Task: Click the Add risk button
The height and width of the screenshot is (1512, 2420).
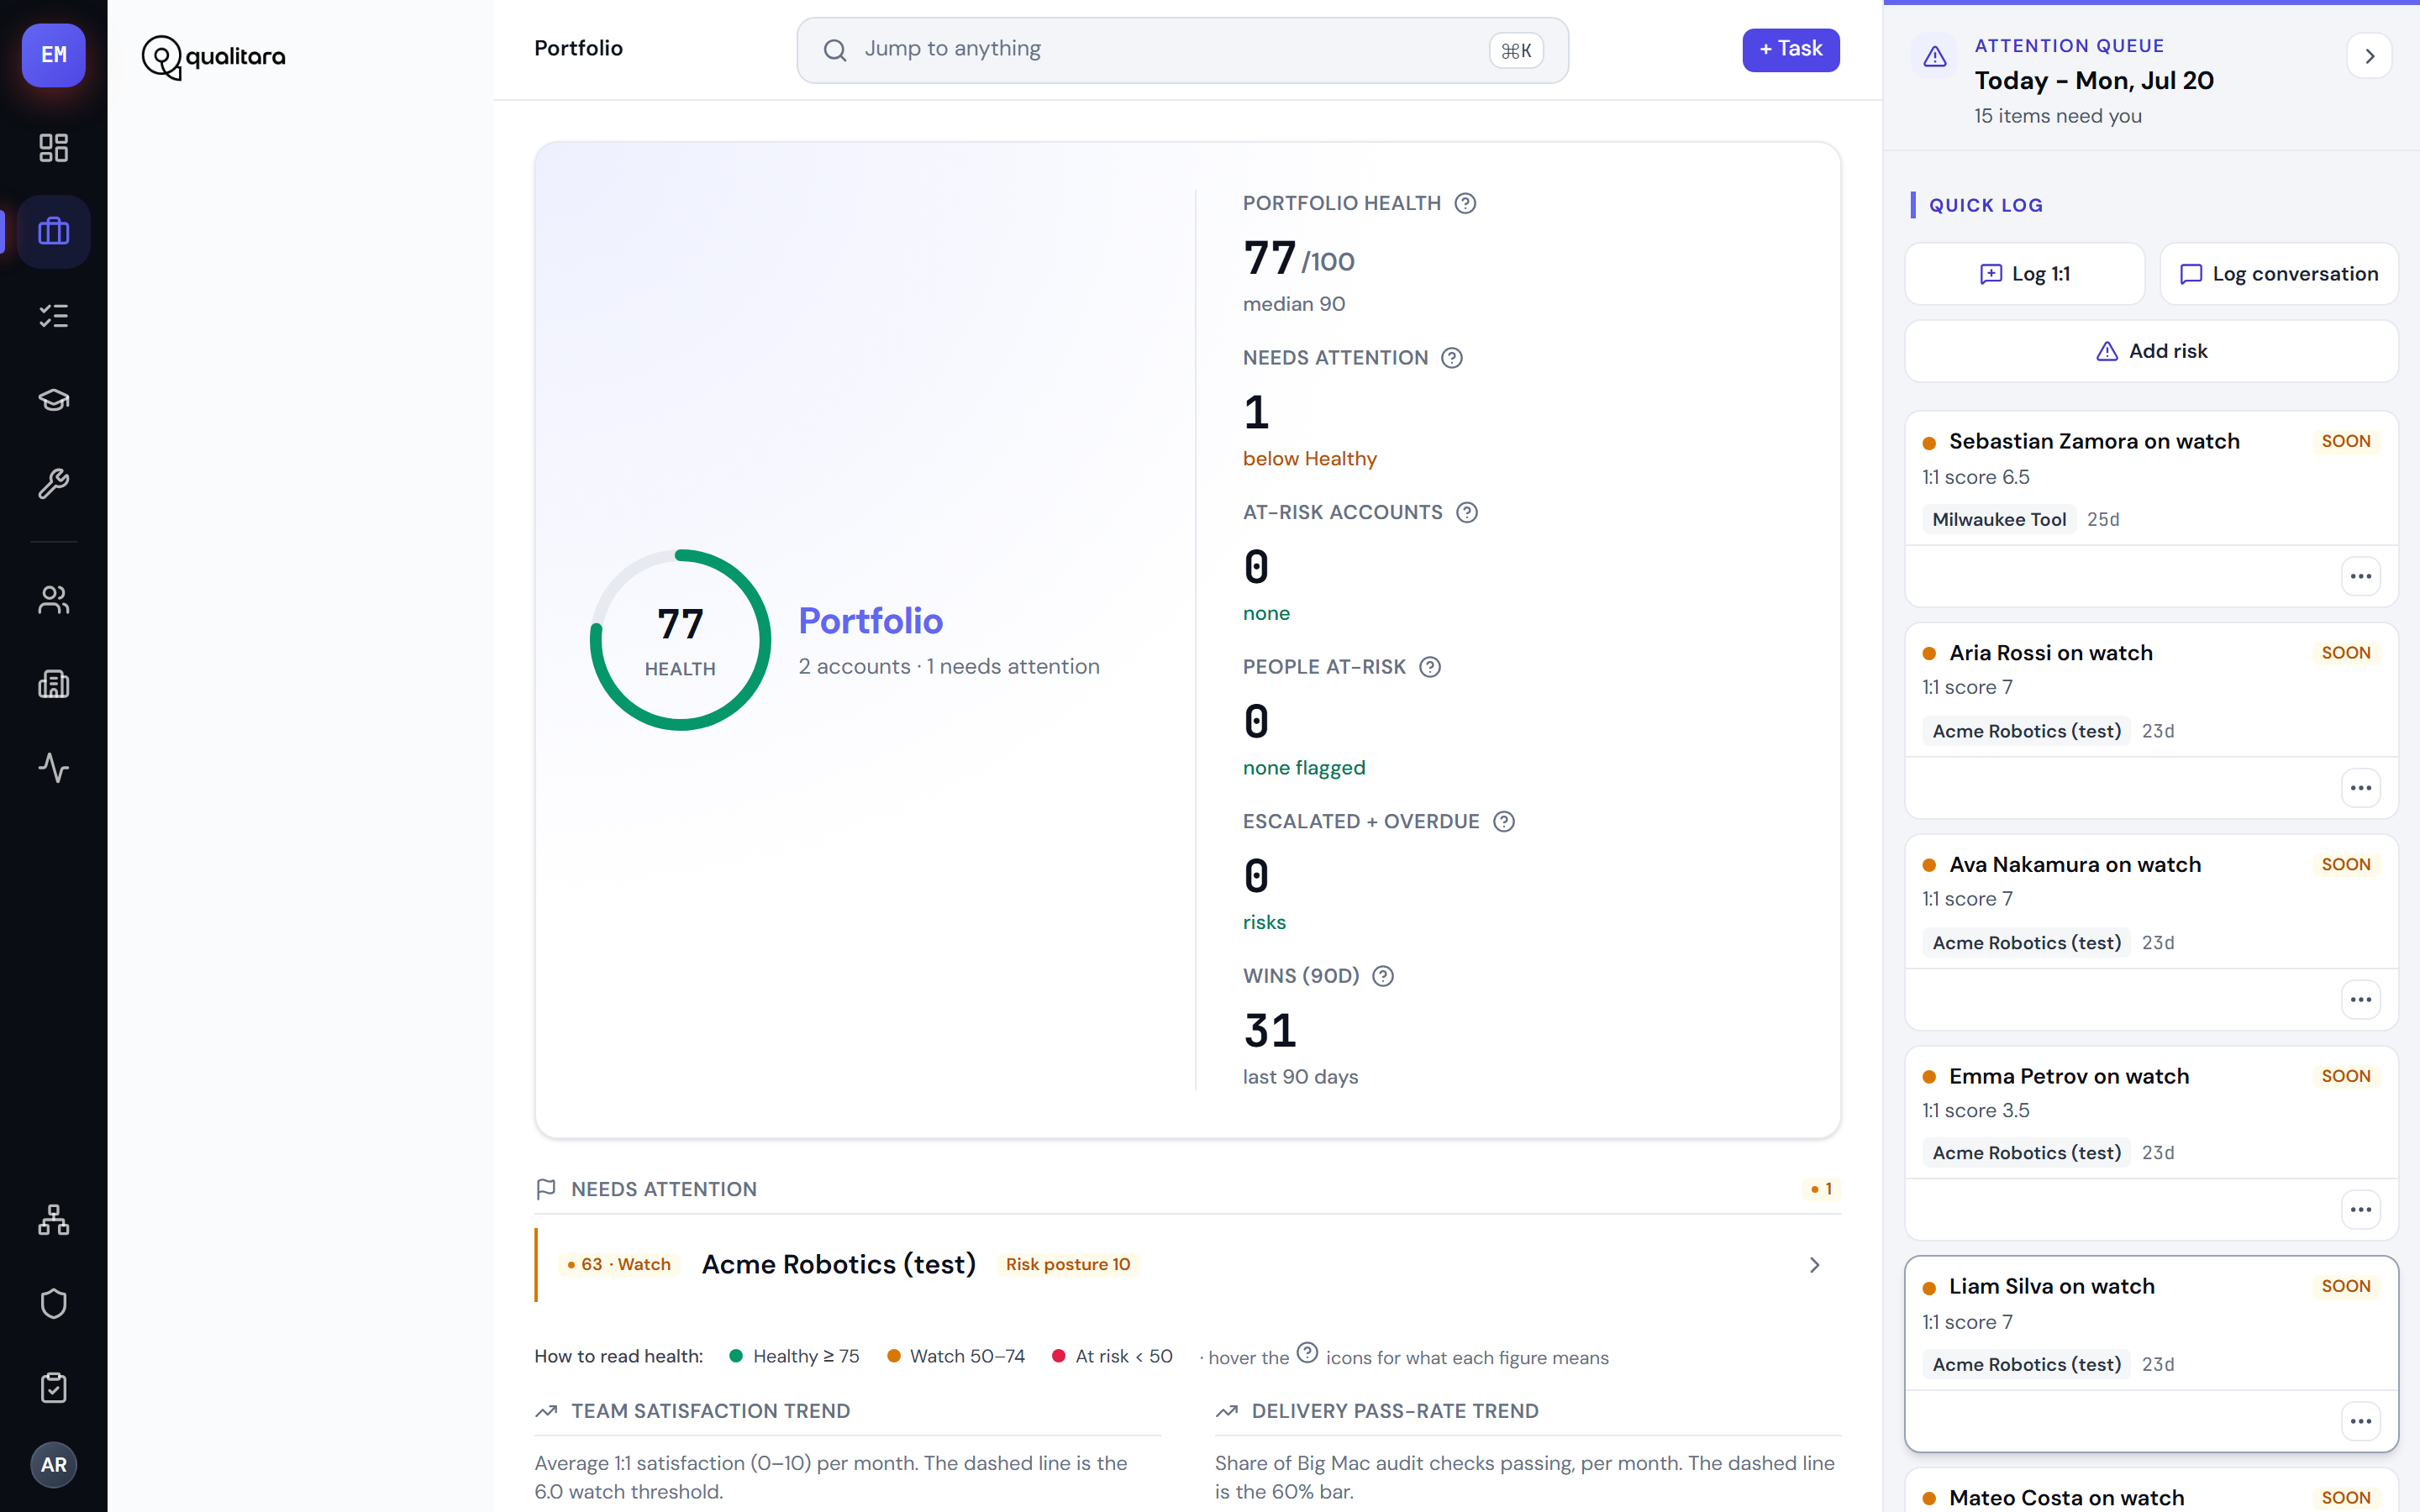Action: click(2151, 351)
